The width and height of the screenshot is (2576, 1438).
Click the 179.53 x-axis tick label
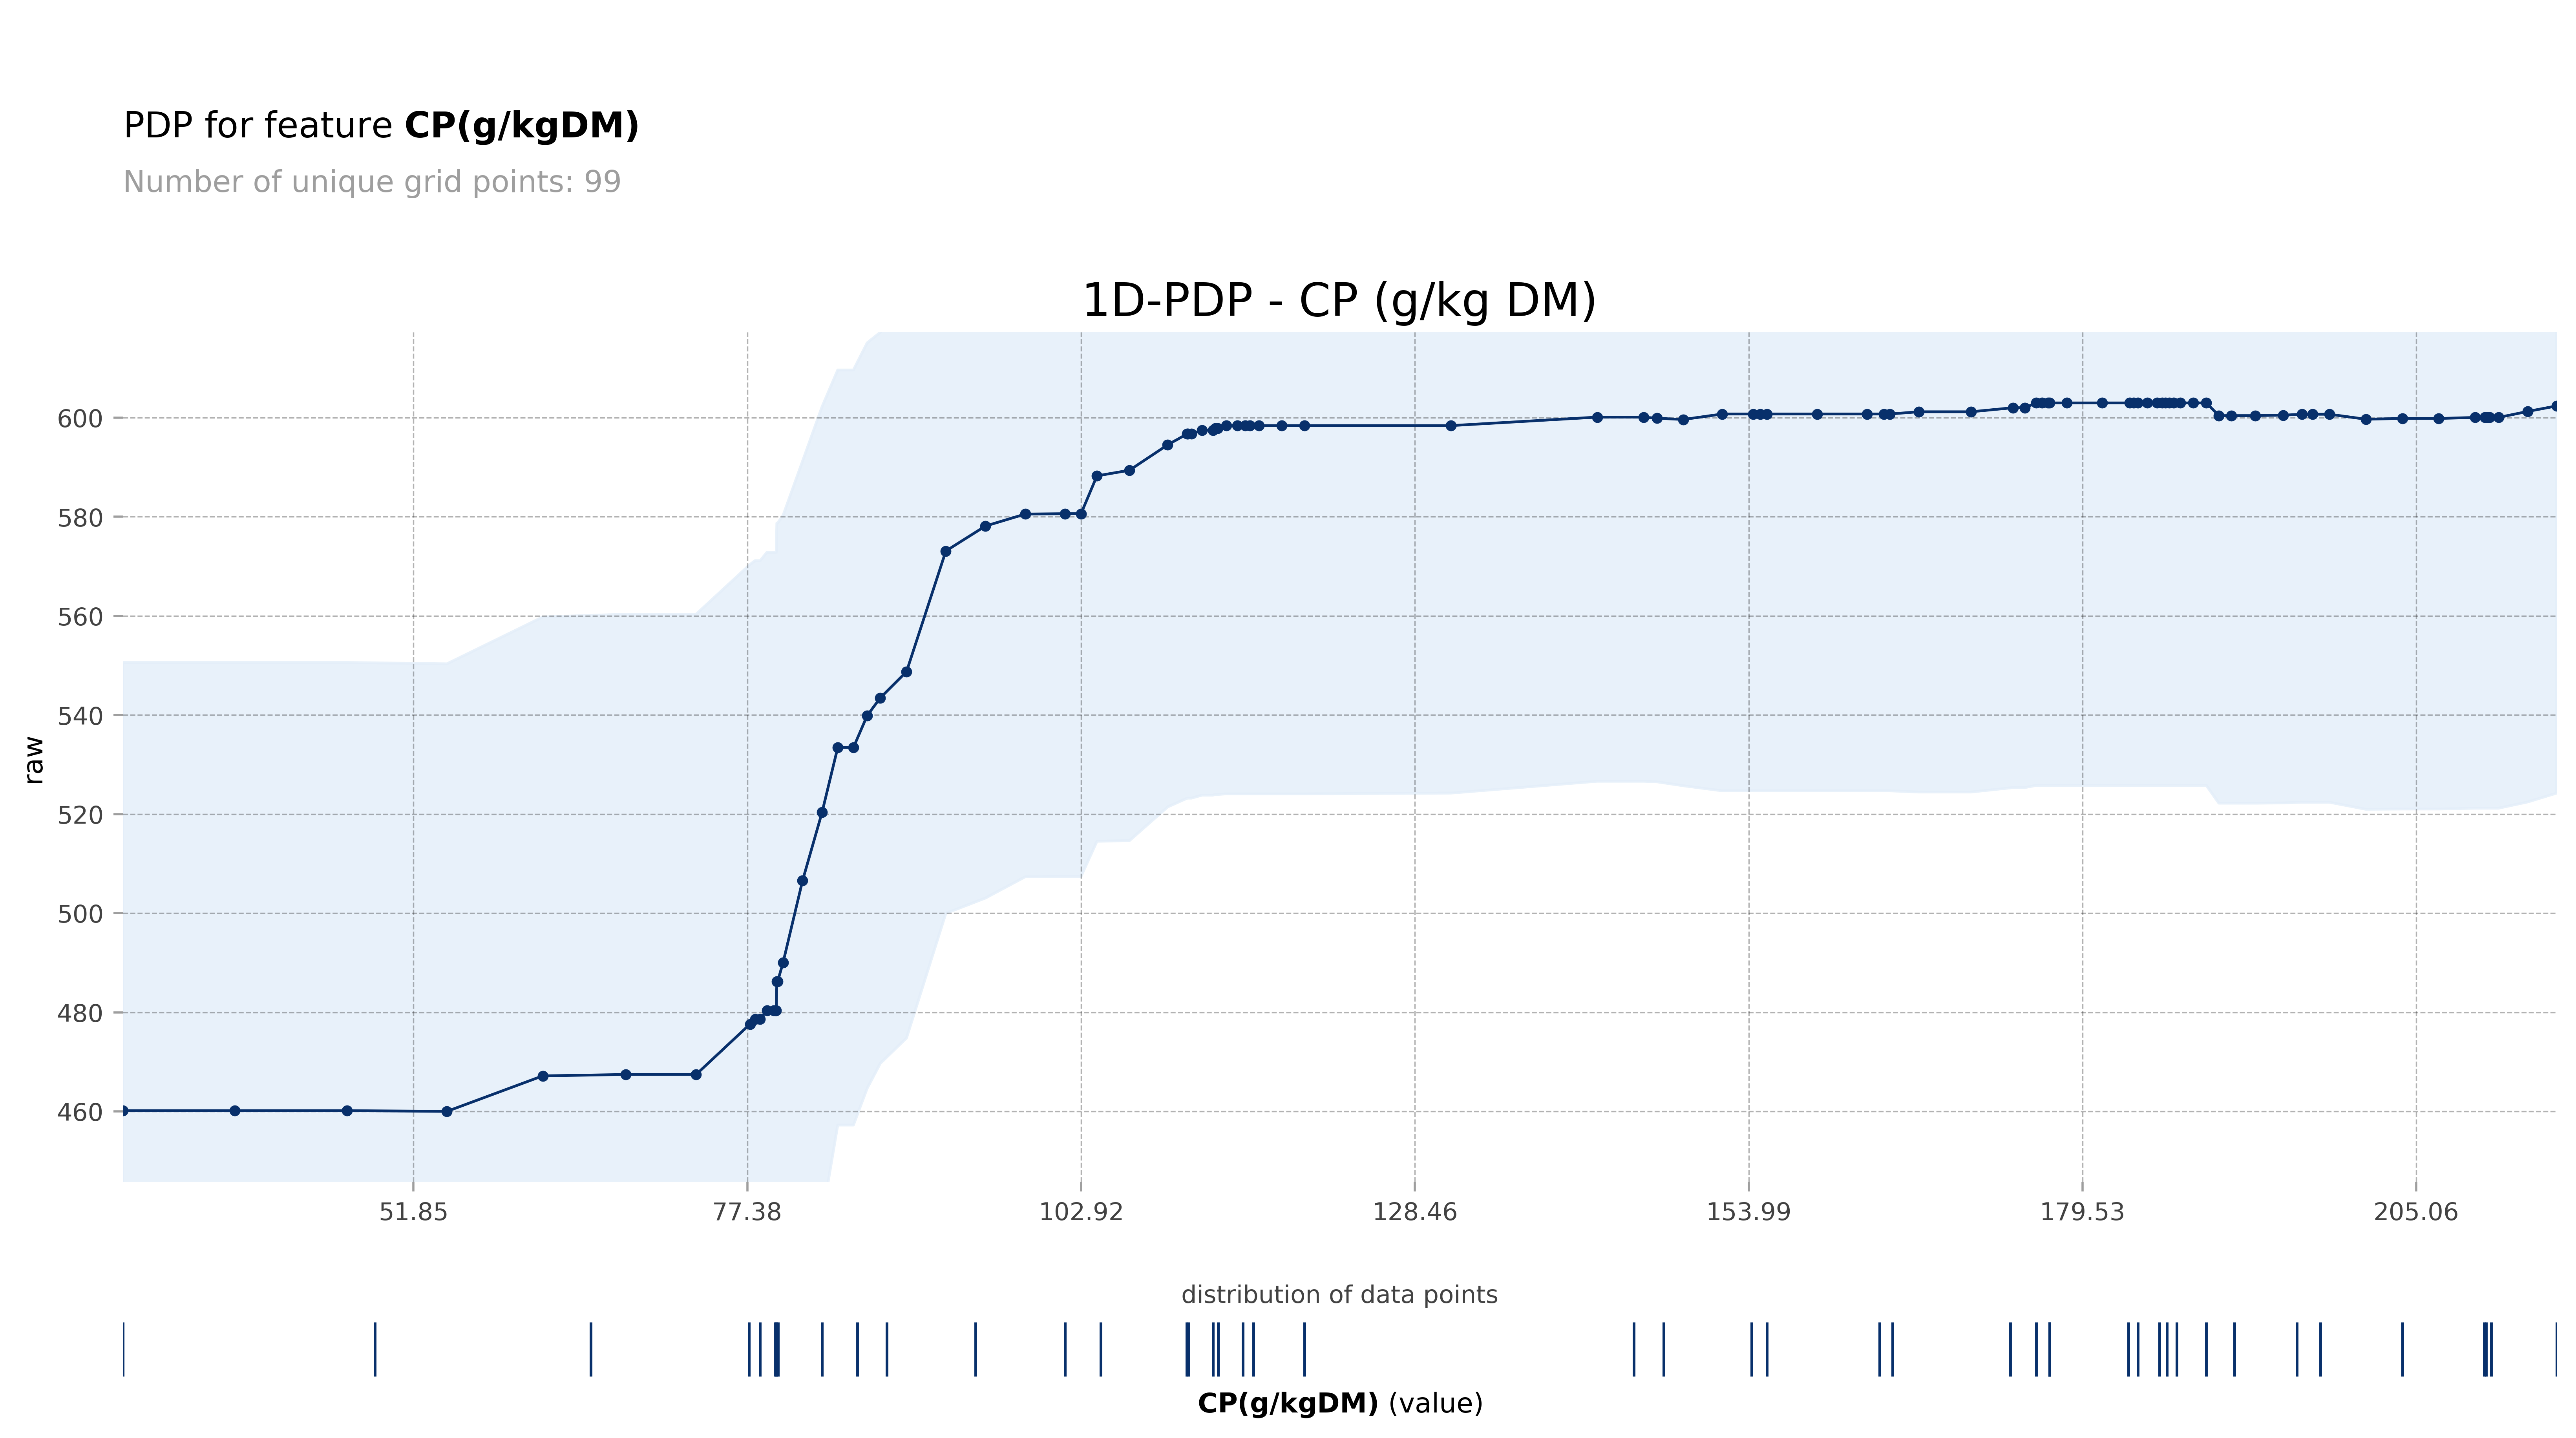coord(2082,1212)
